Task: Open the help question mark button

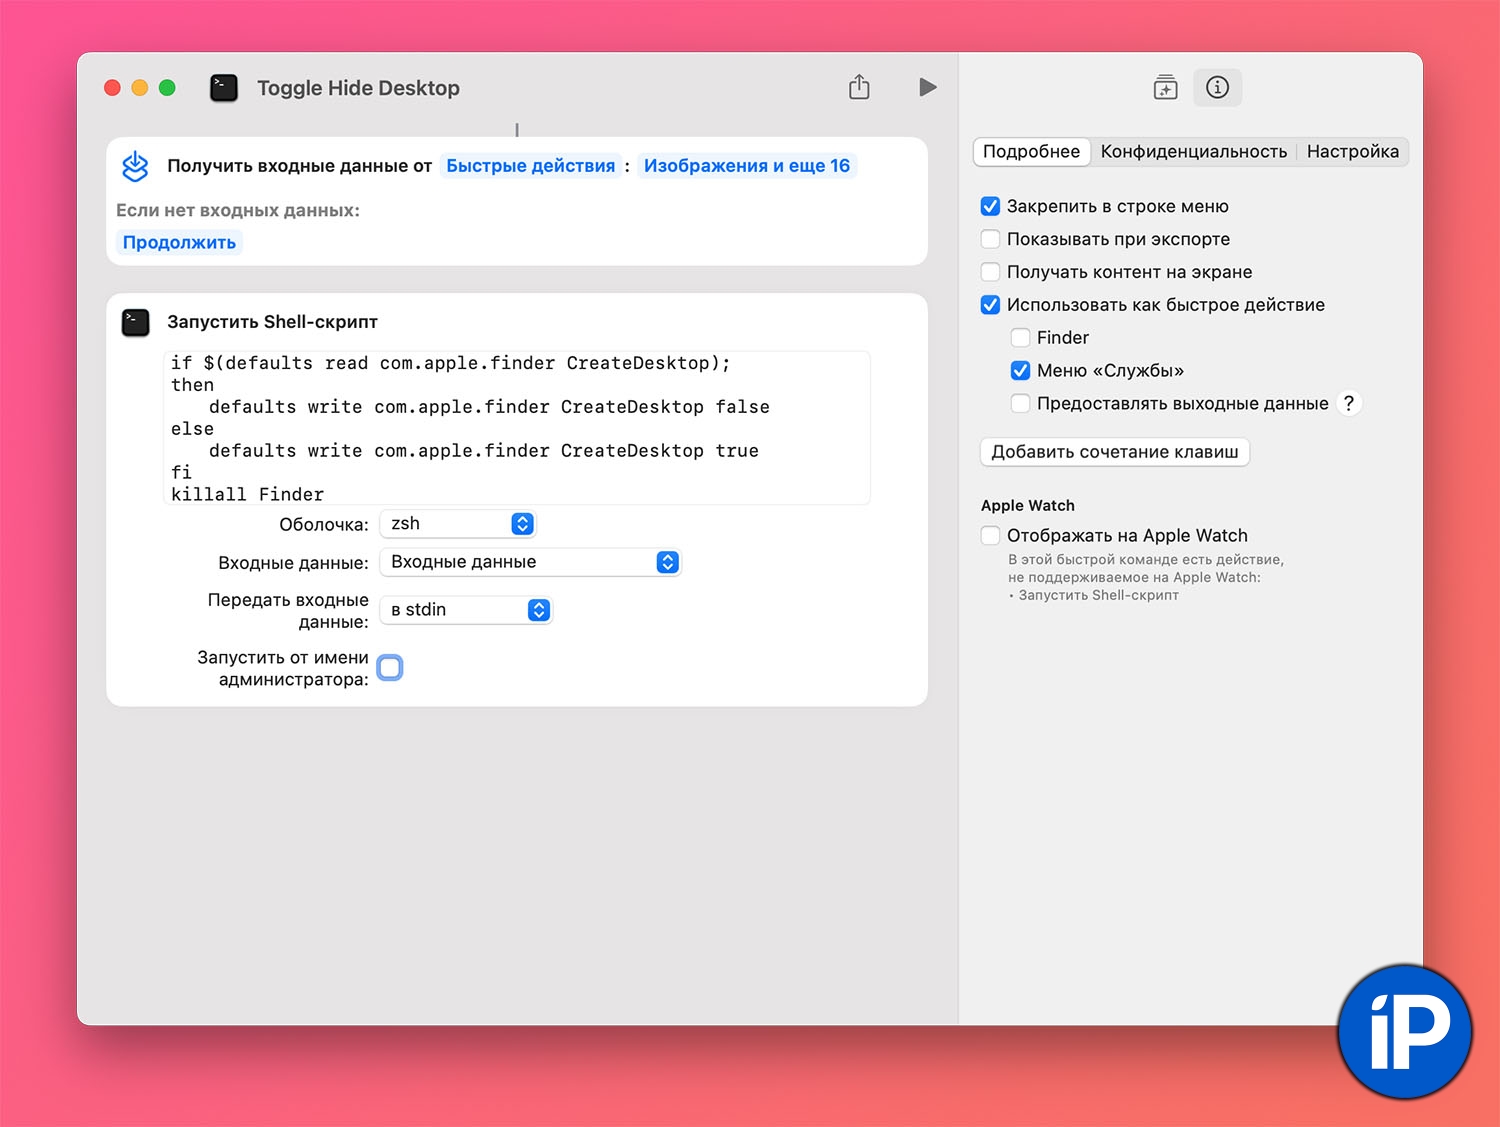Action: pyautogui.click(x=1349, y=403)
